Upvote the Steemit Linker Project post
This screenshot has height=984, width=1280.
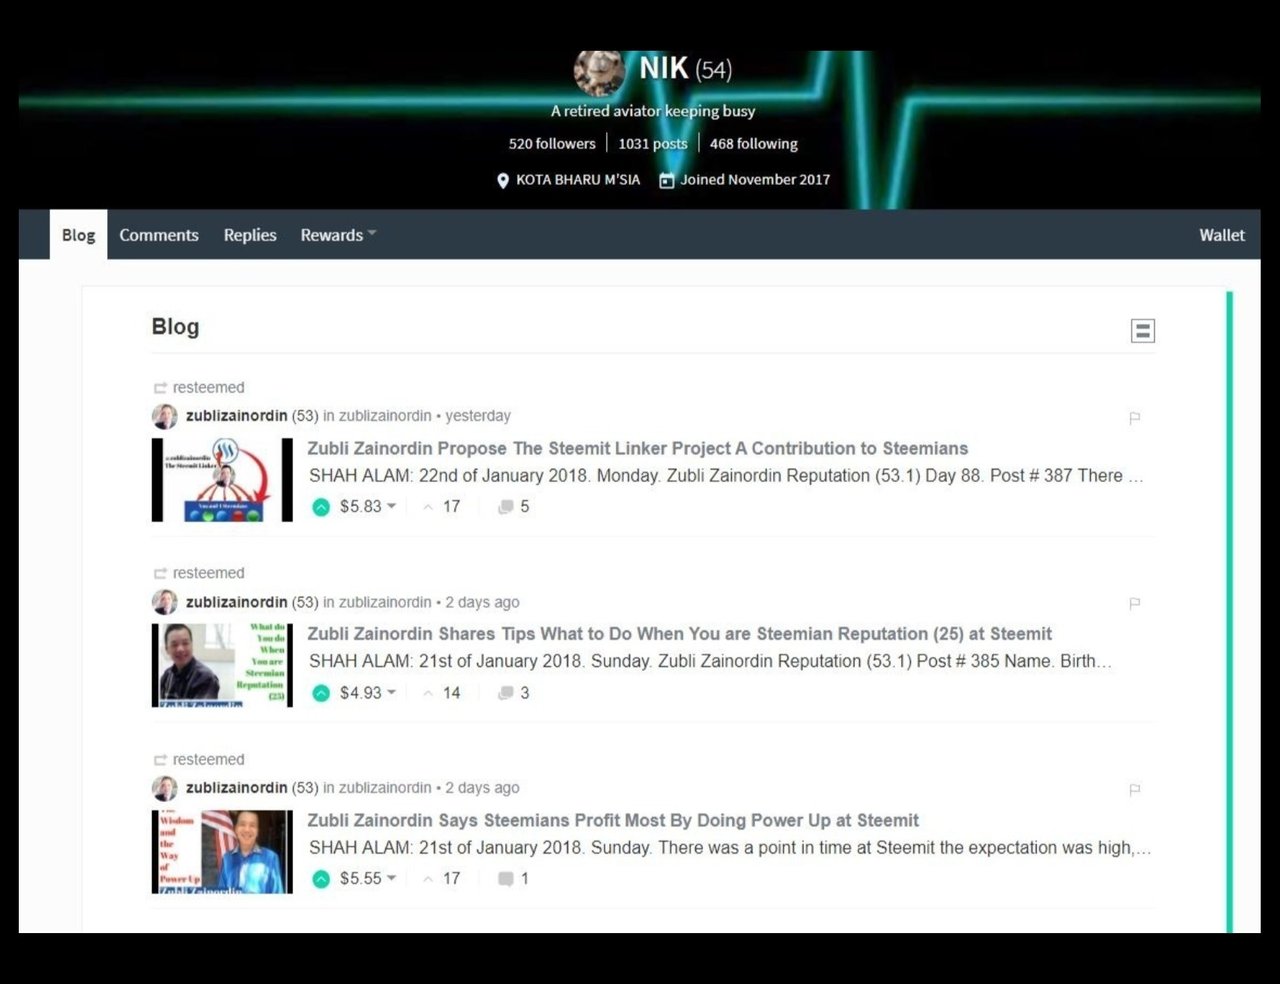pyautogui.click(x=321, y=507)
